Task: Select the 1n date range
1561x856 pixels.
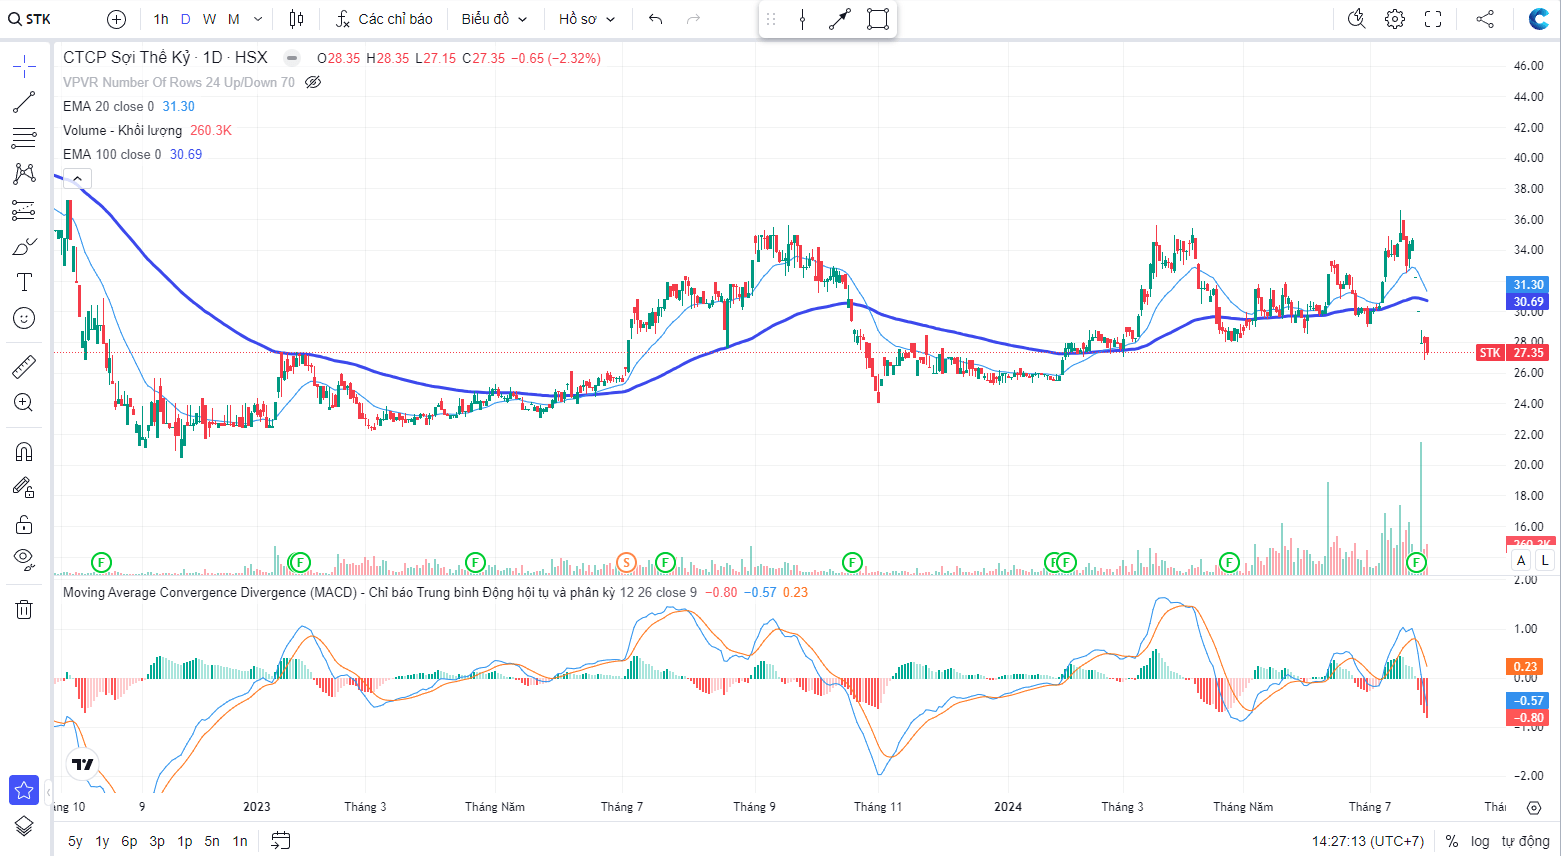Action: pyautogui.click(x=240, y=841)
